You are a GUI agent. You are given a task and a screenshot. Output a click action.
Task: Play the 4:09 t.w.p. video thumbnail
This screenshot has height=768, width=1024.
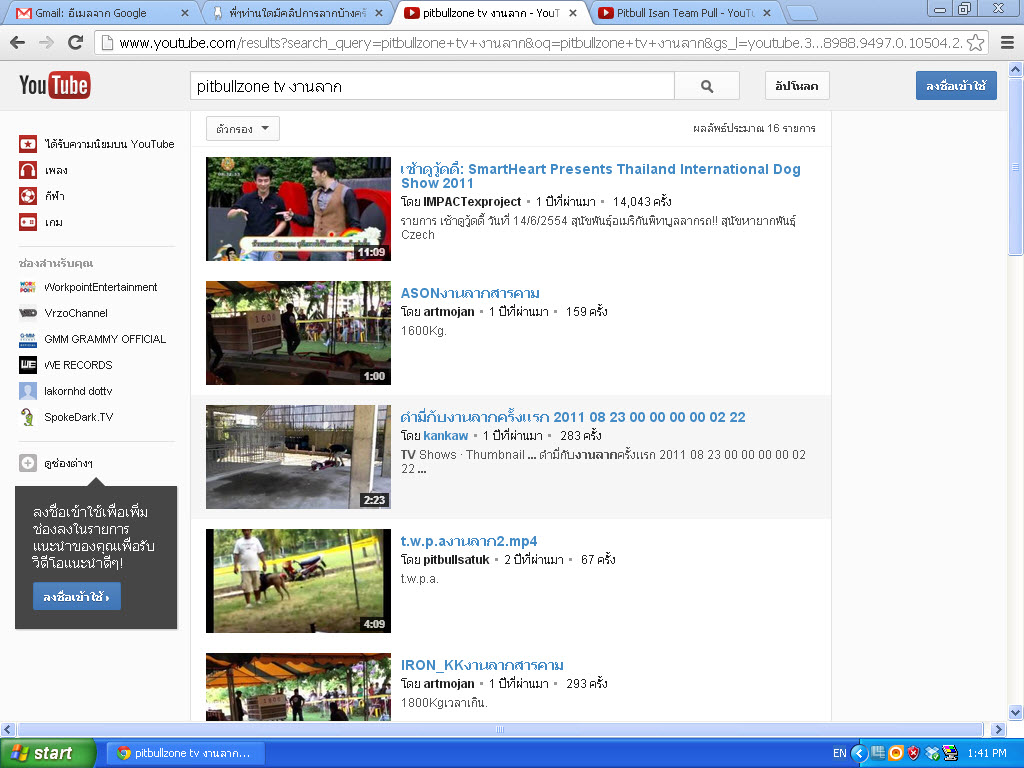(298, 581)
